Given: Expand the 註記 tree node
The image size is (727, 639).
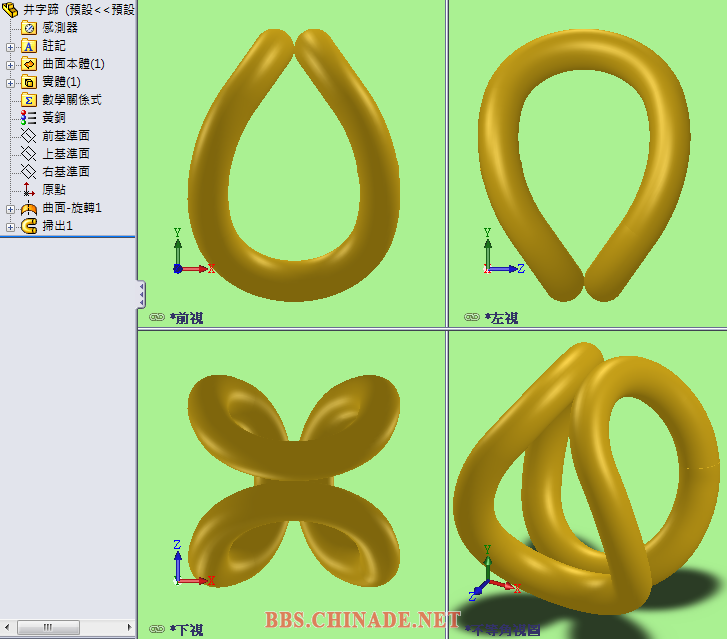Looking at the screenshot, I should coord(10,47).
